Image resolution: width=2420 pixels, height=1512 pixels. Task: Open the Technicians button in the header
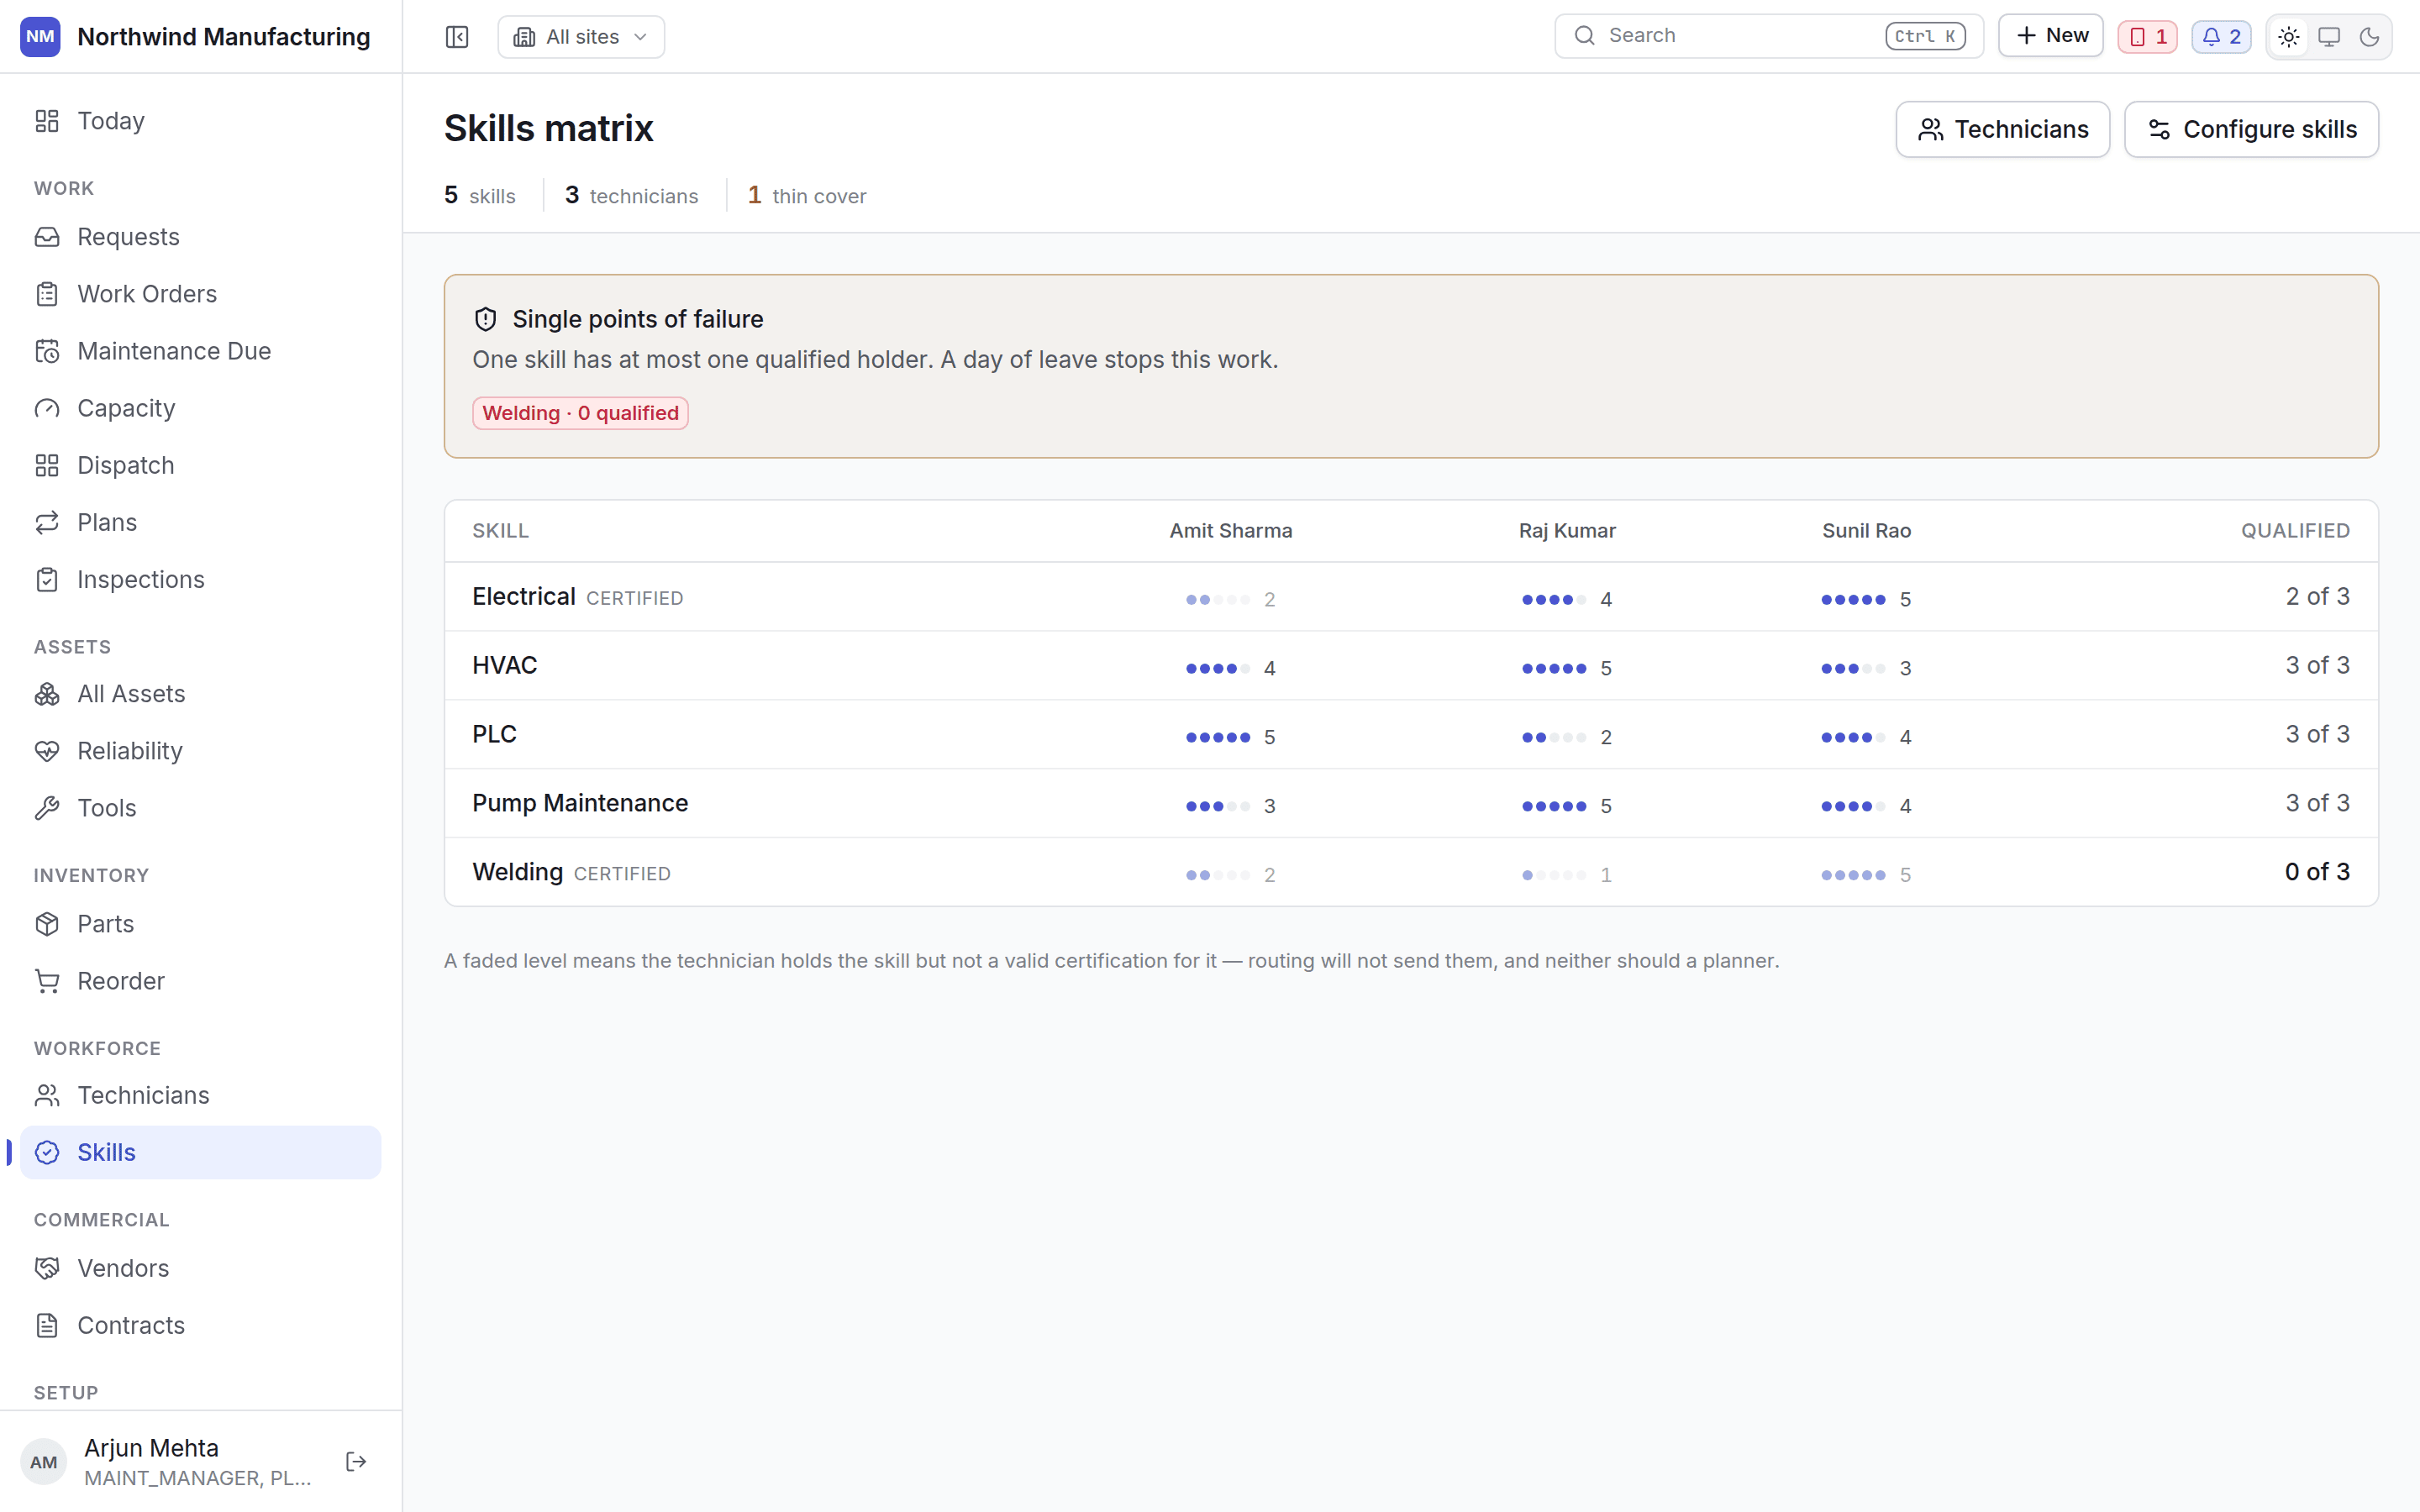[x=2002, y=129]
